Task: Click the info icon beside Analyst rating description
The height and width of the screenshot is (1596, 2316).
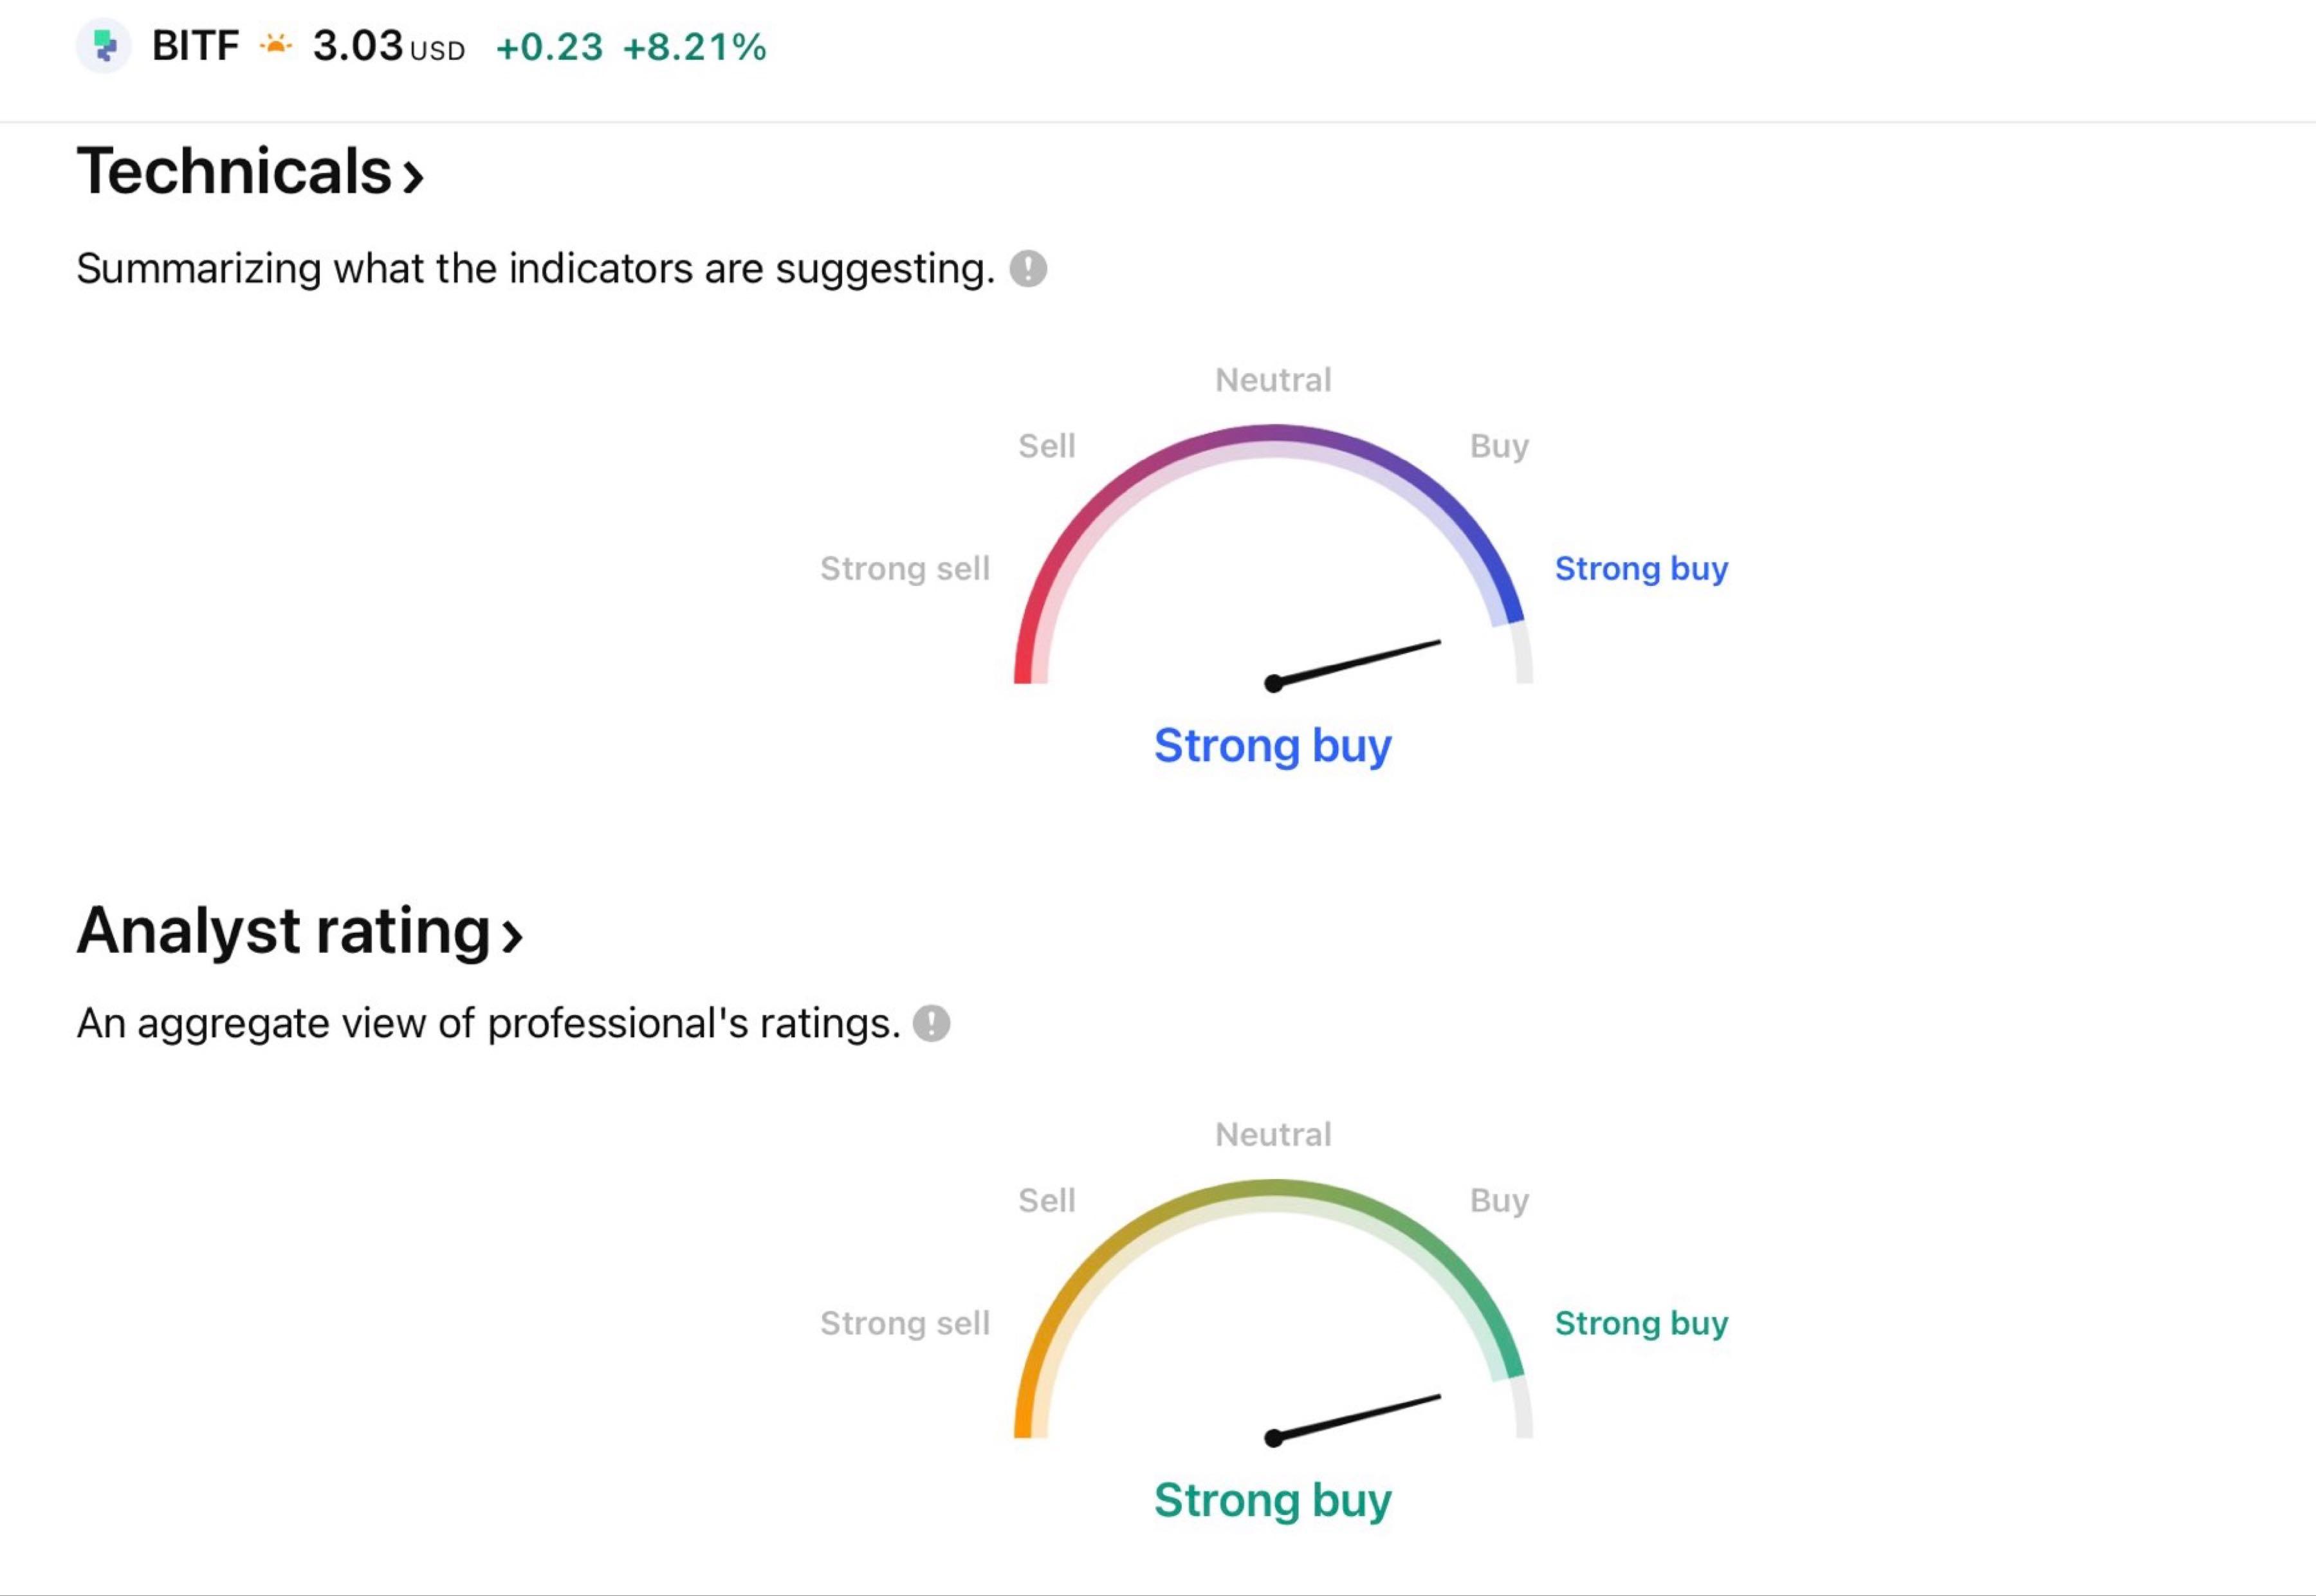Action: [x=931, y=1023]
